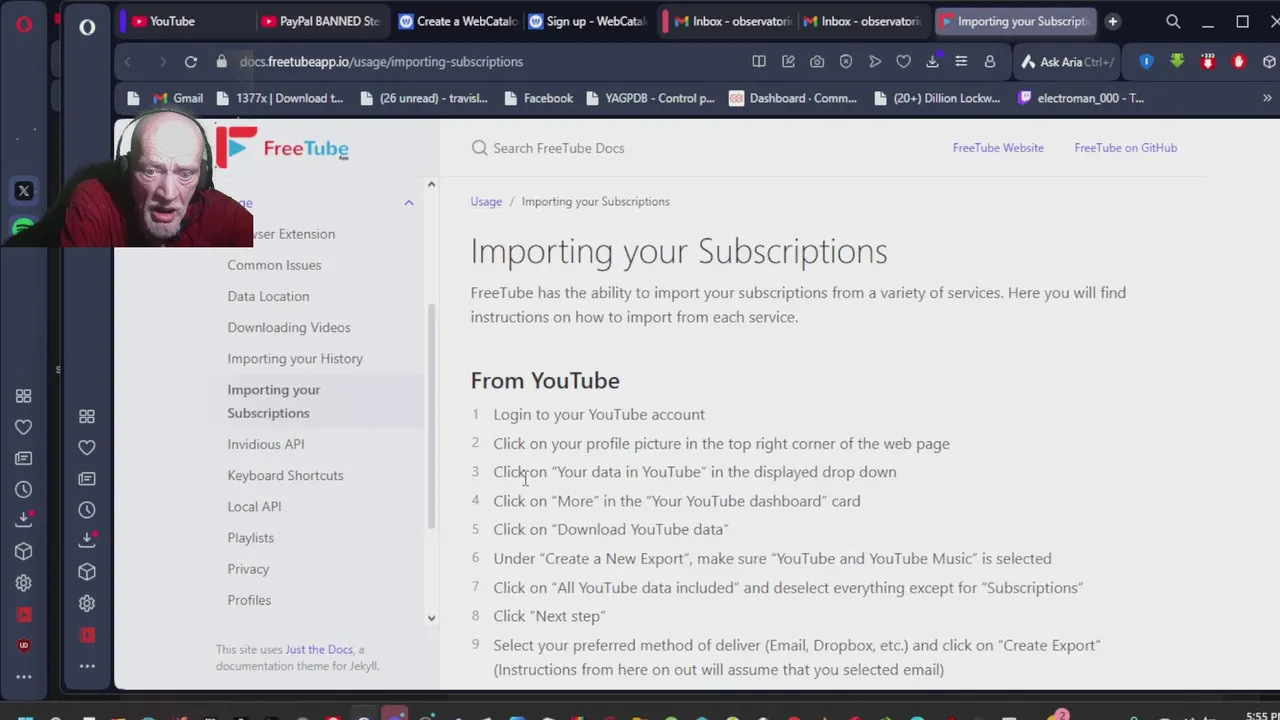The width and height of the screenshot is (1280, 720).
Task: Click the send arrow icon in address bar
Action: [x=875, y=62]
